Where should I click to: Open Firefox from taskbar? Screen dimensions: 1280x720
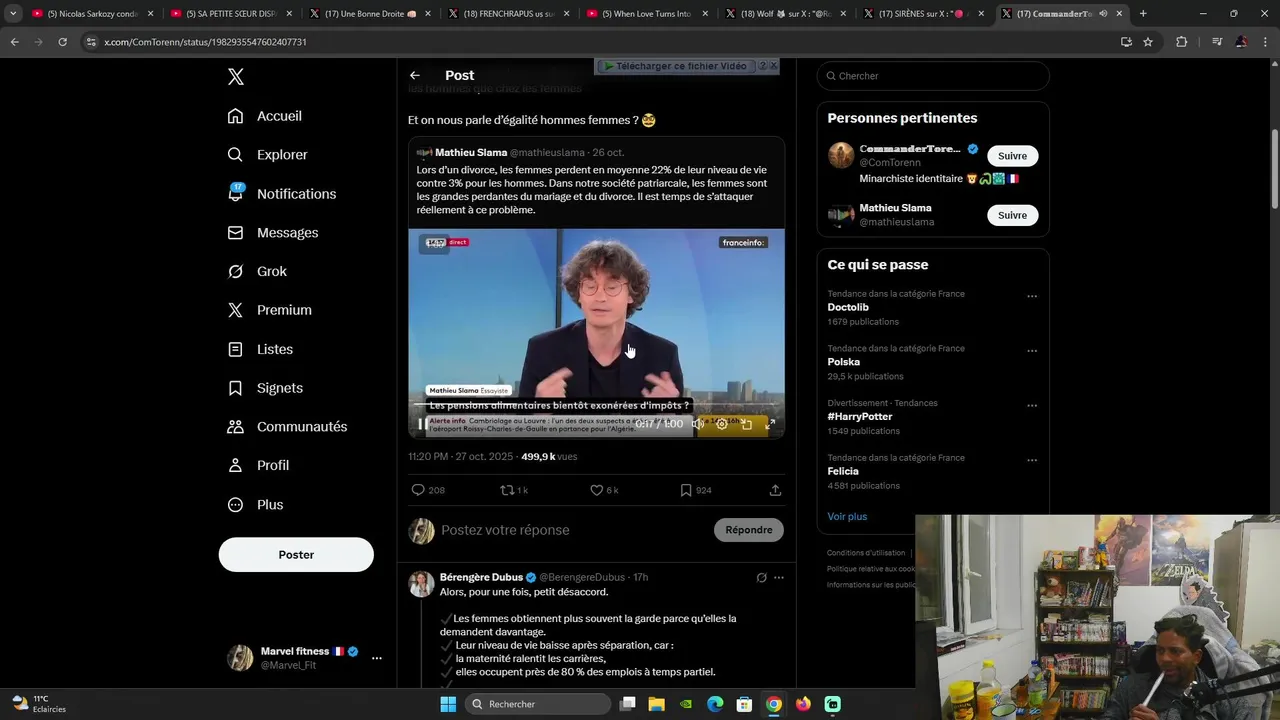(x=803, y=704)
